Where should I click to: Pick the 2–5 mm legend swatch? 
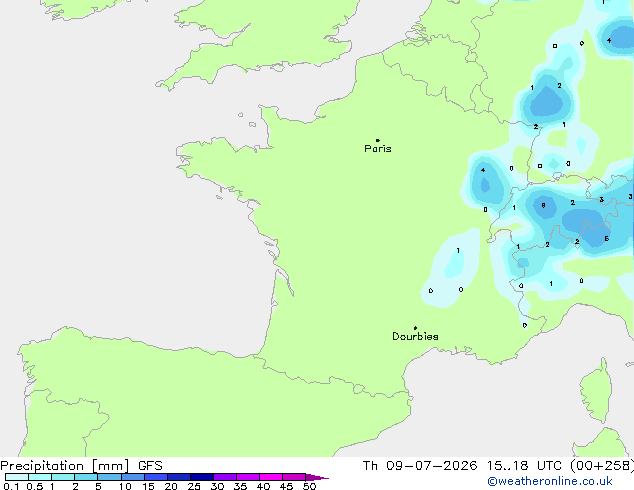86,477
